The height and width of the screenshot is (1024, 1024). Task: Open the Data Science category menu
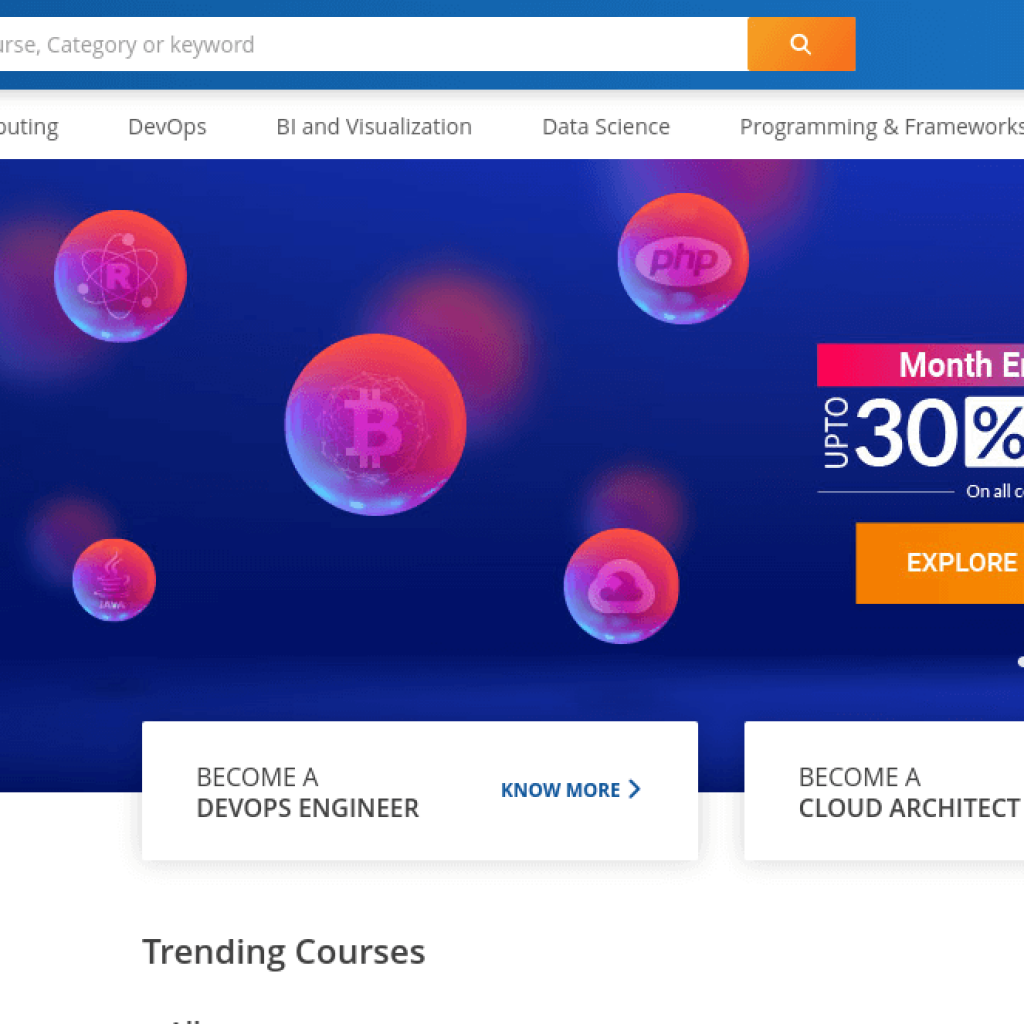point(606,127)
